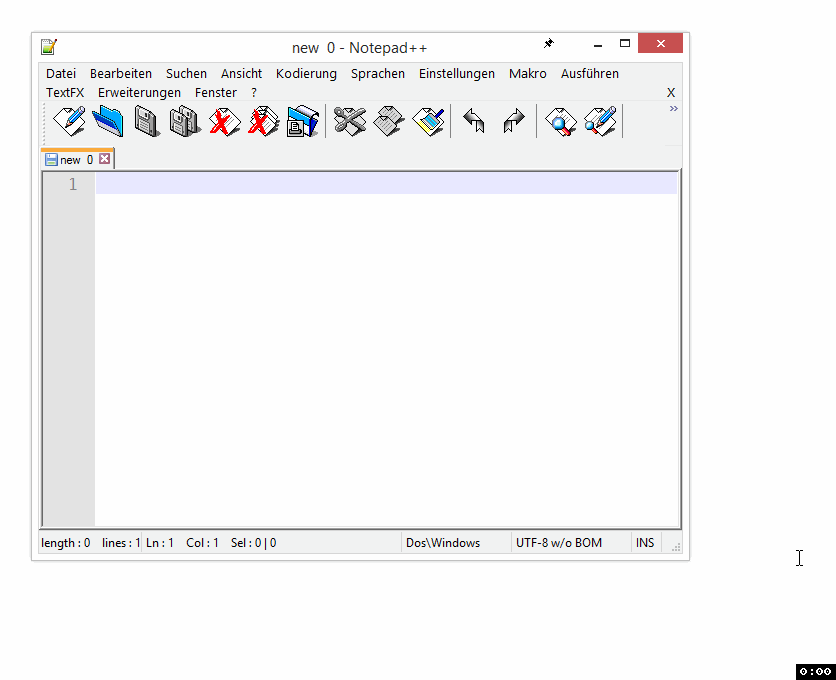Open the Einstellungen menu

(x=456, y=73)
